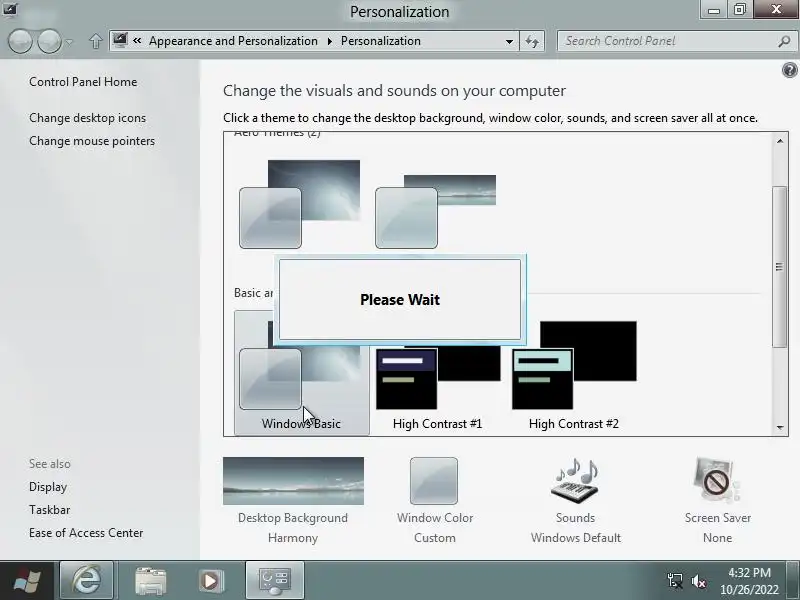Open the clock showing 4:32 PM

point(749,581)
